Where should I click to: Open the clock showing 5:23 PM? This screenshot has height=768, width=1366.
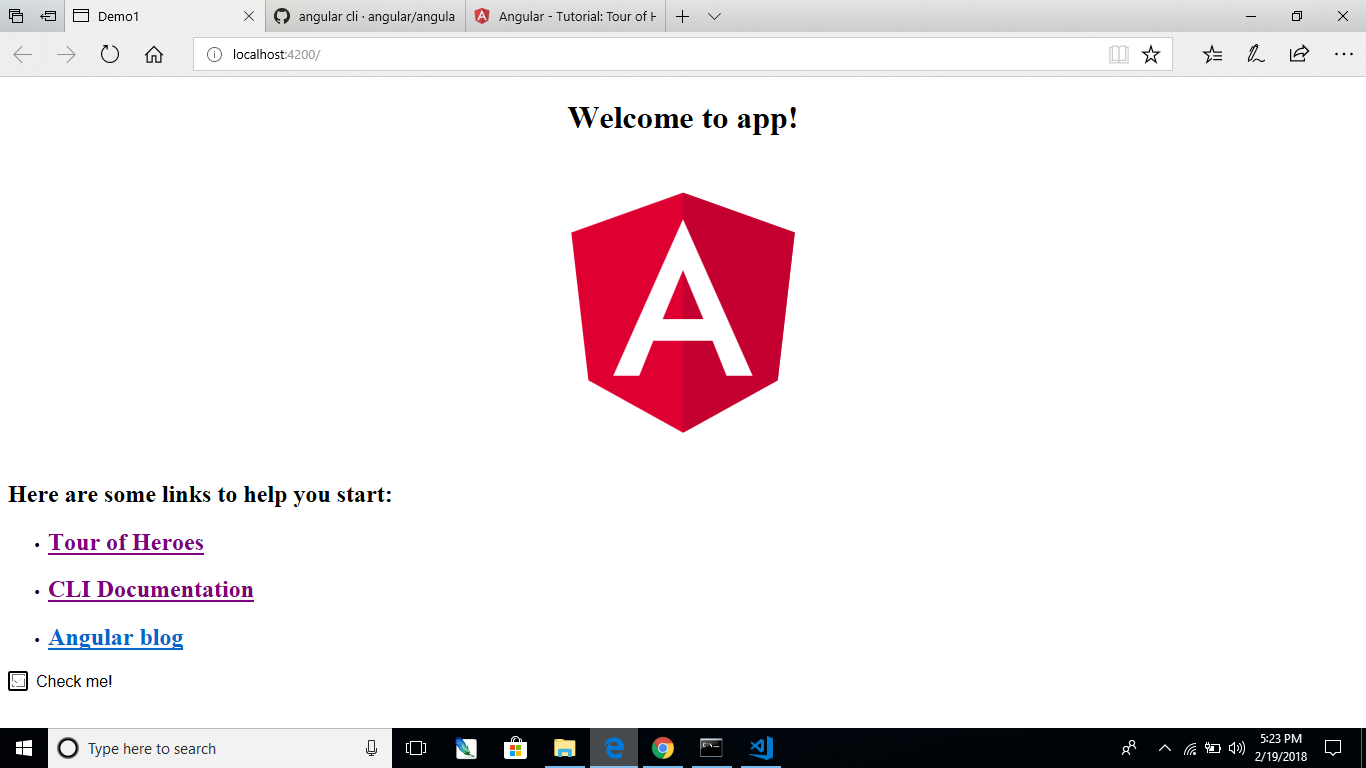click(1281, 748)
